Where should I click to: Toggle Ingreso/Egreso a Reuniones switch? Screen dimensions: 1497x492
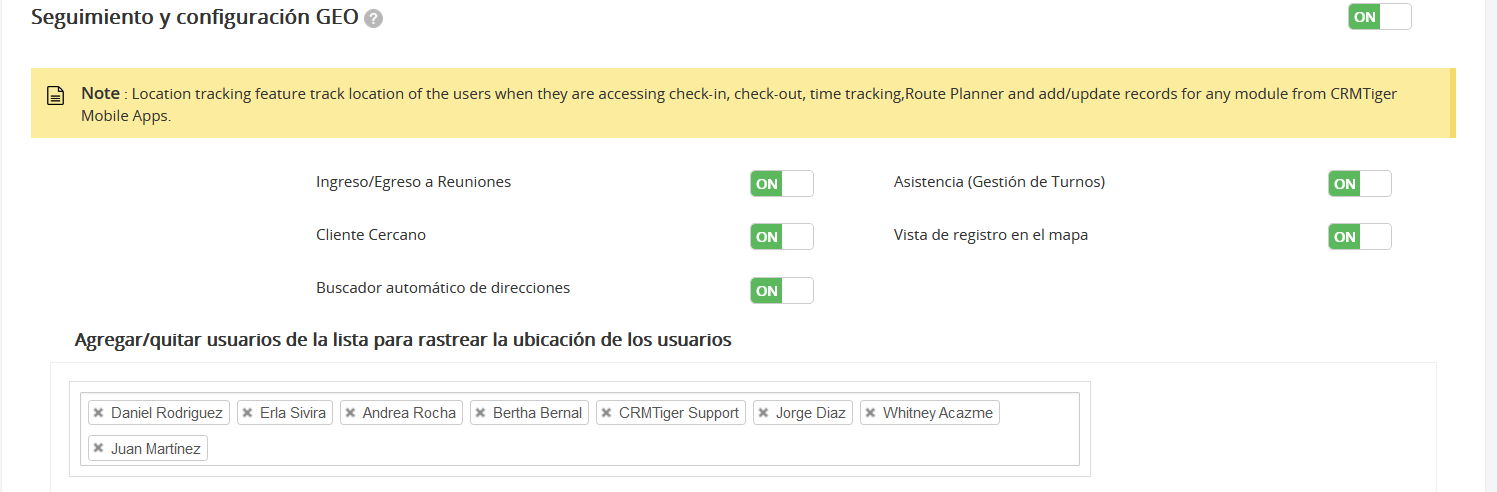781,184
